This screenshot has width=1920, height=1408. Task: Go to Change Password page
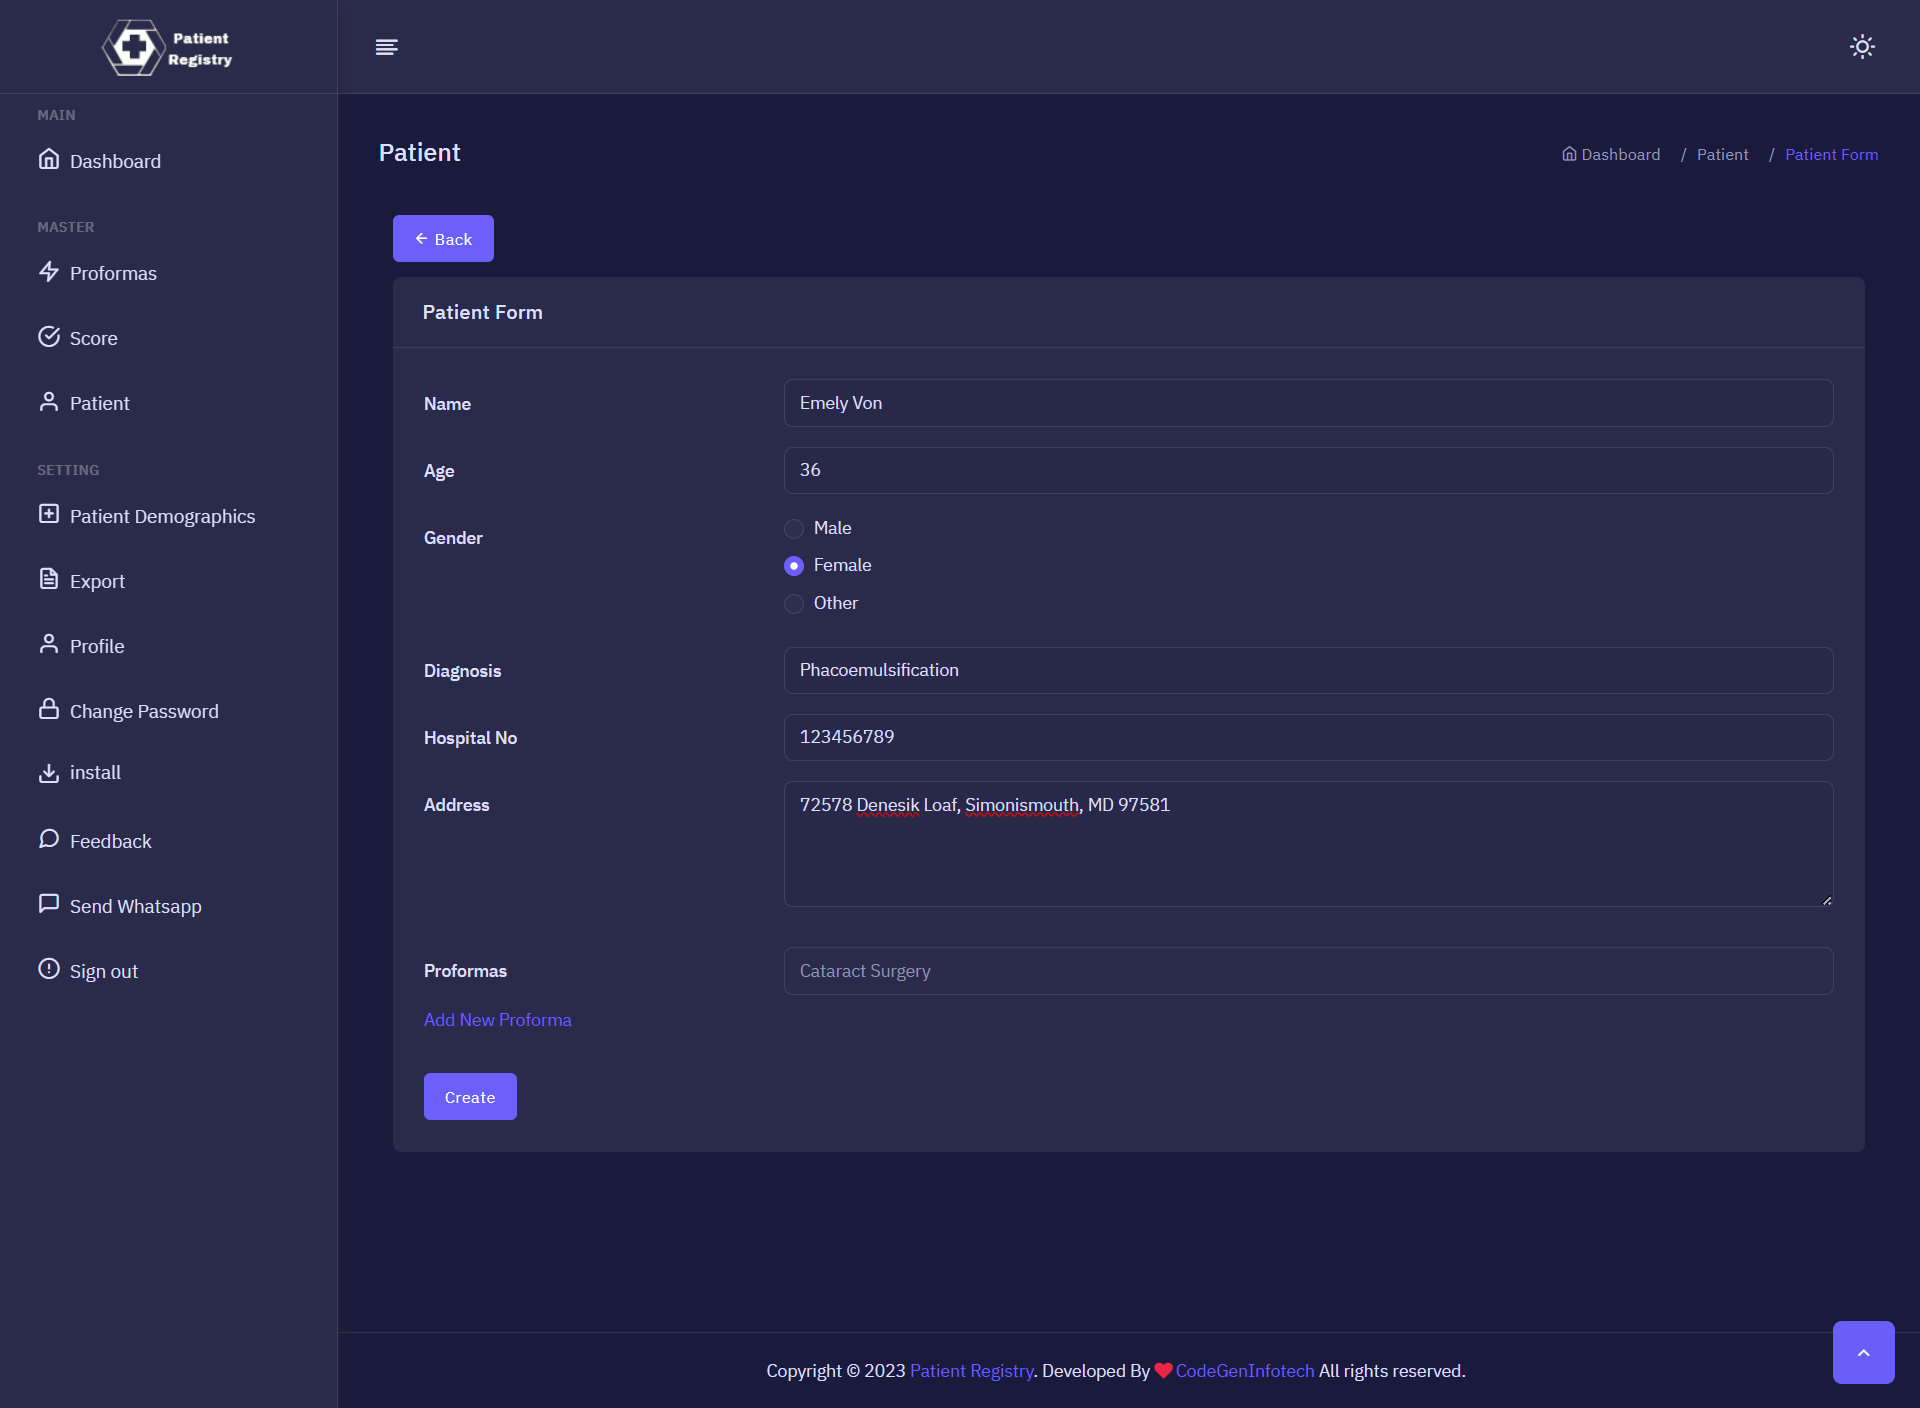pyautogui.click(x=144, y=711)
